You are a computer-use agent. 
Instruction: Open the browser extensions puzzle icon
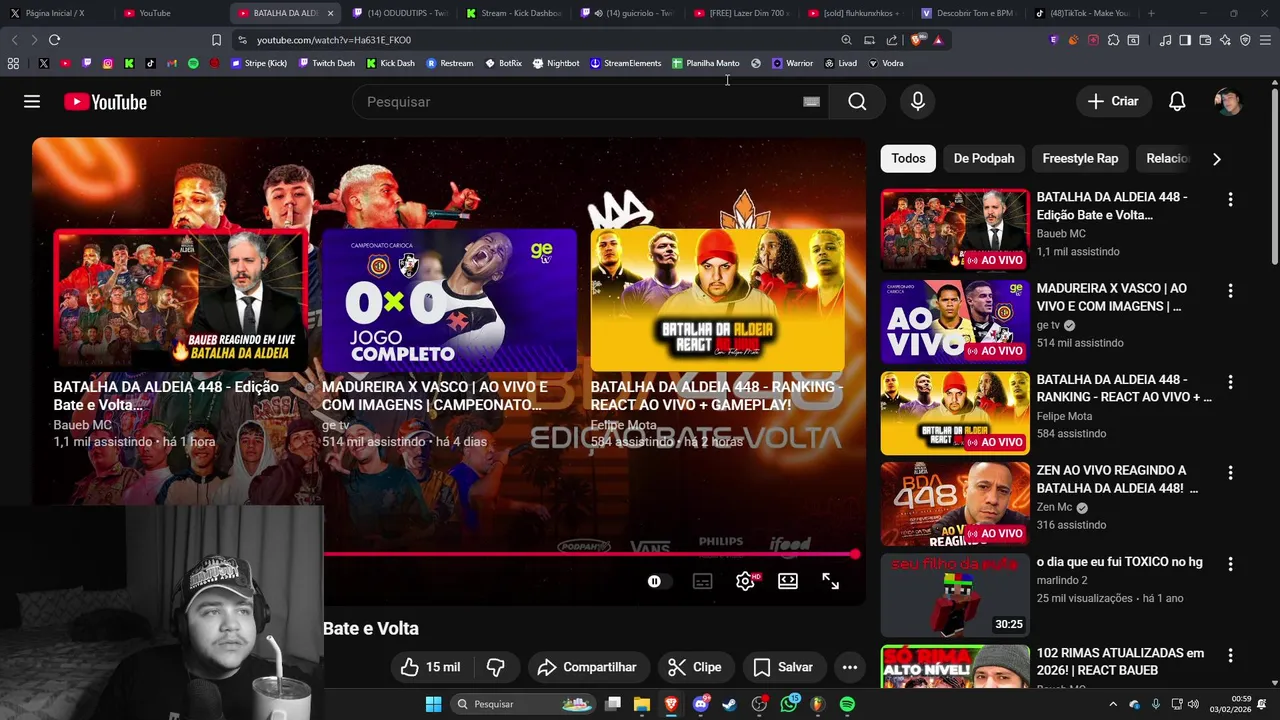click(x=1113, y=40)
